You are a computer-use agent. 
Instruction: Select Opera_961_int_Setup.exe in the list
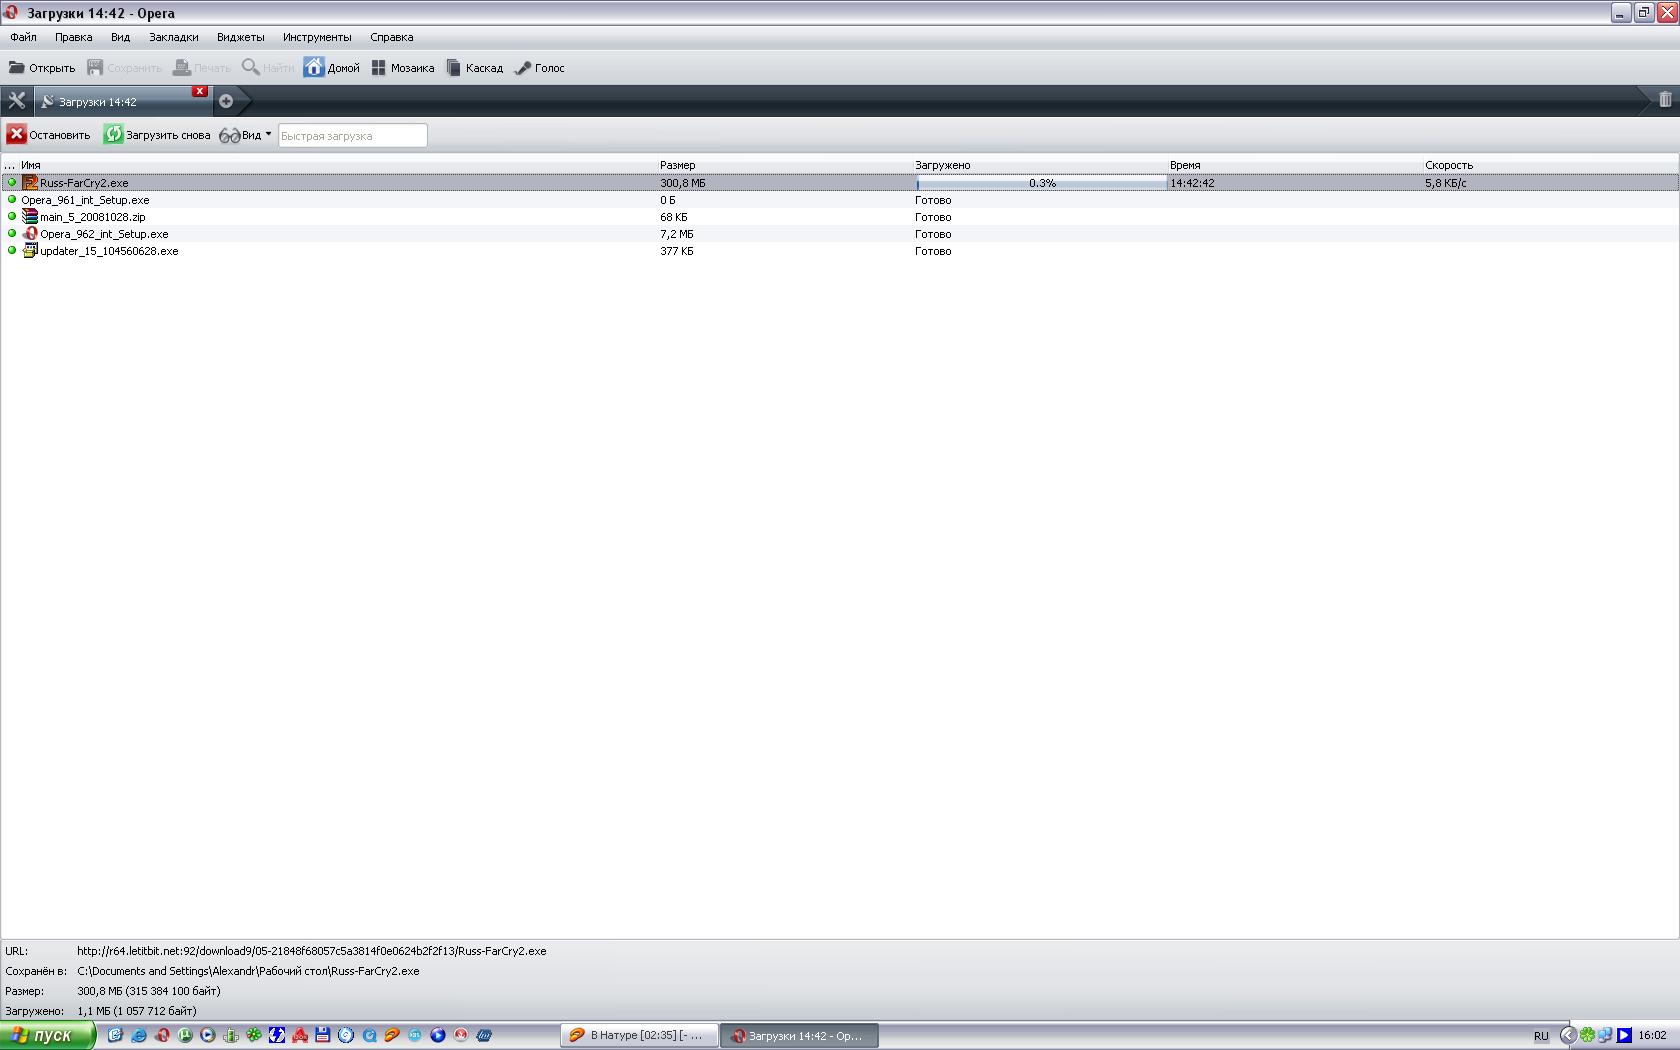[85, 200]
